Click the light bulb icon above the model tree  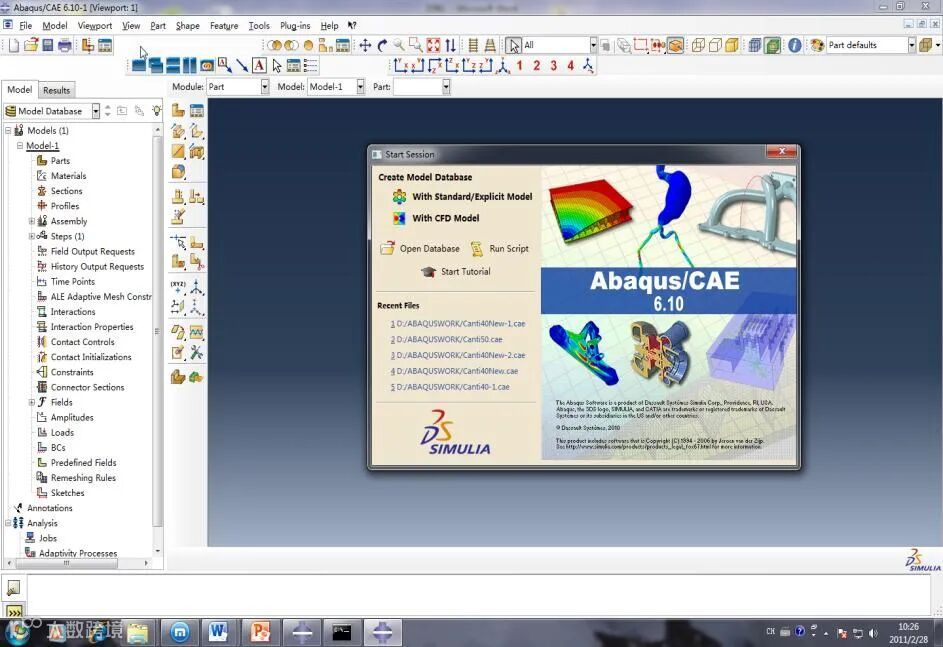pos(156,111)
